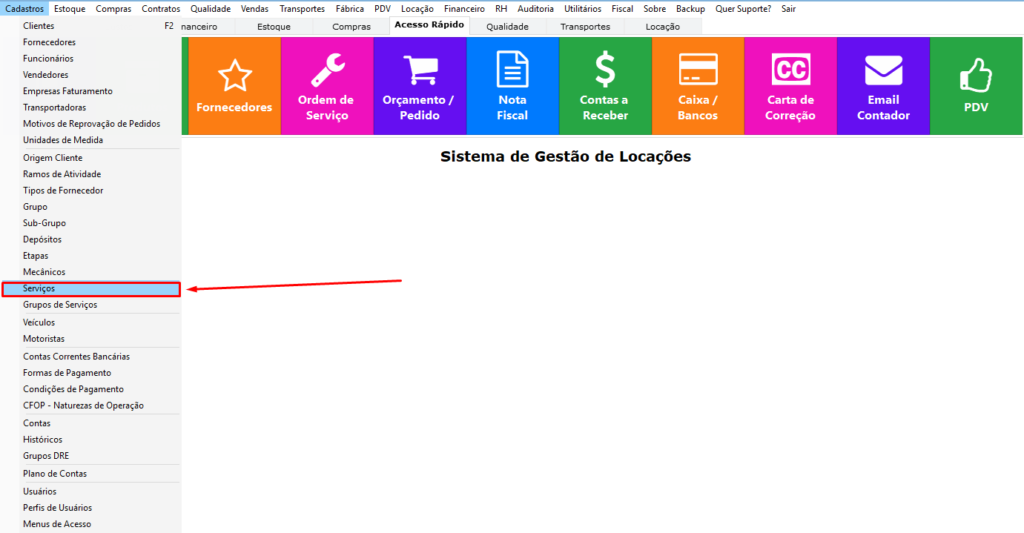This screenshot has width=1024, height=533.
Task: Switch to the Qualidade tab
Action: (507, 27)
